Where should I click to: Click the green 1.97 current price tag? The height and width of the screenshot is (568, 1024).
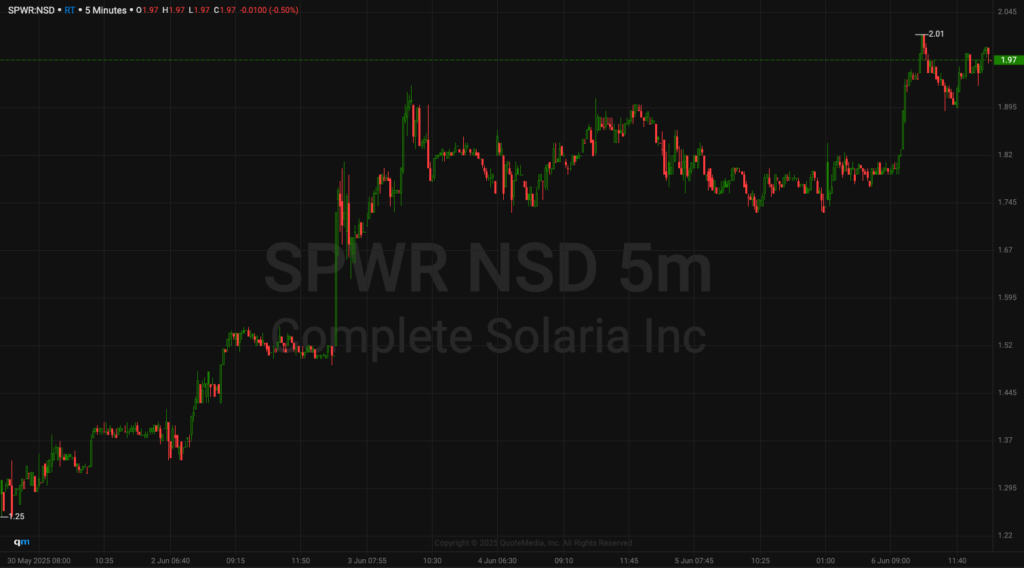(1008, 60)
